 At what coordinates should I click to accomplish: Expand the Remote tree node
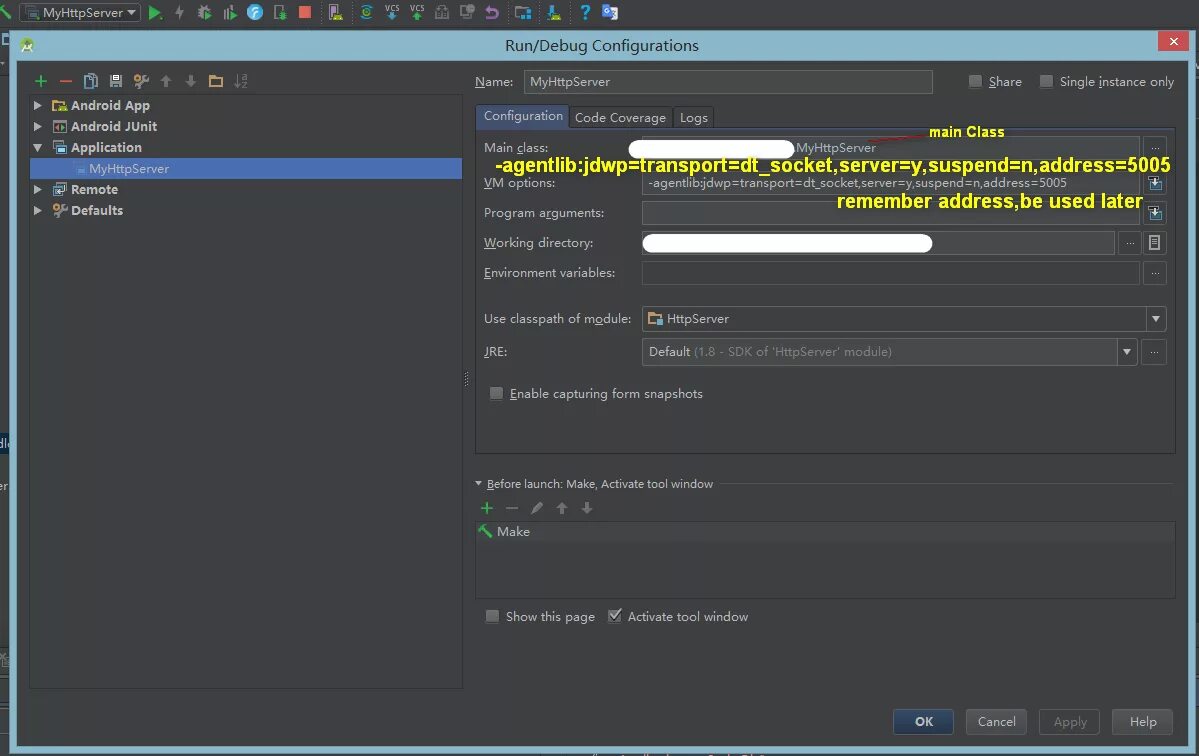click(38, 189)
